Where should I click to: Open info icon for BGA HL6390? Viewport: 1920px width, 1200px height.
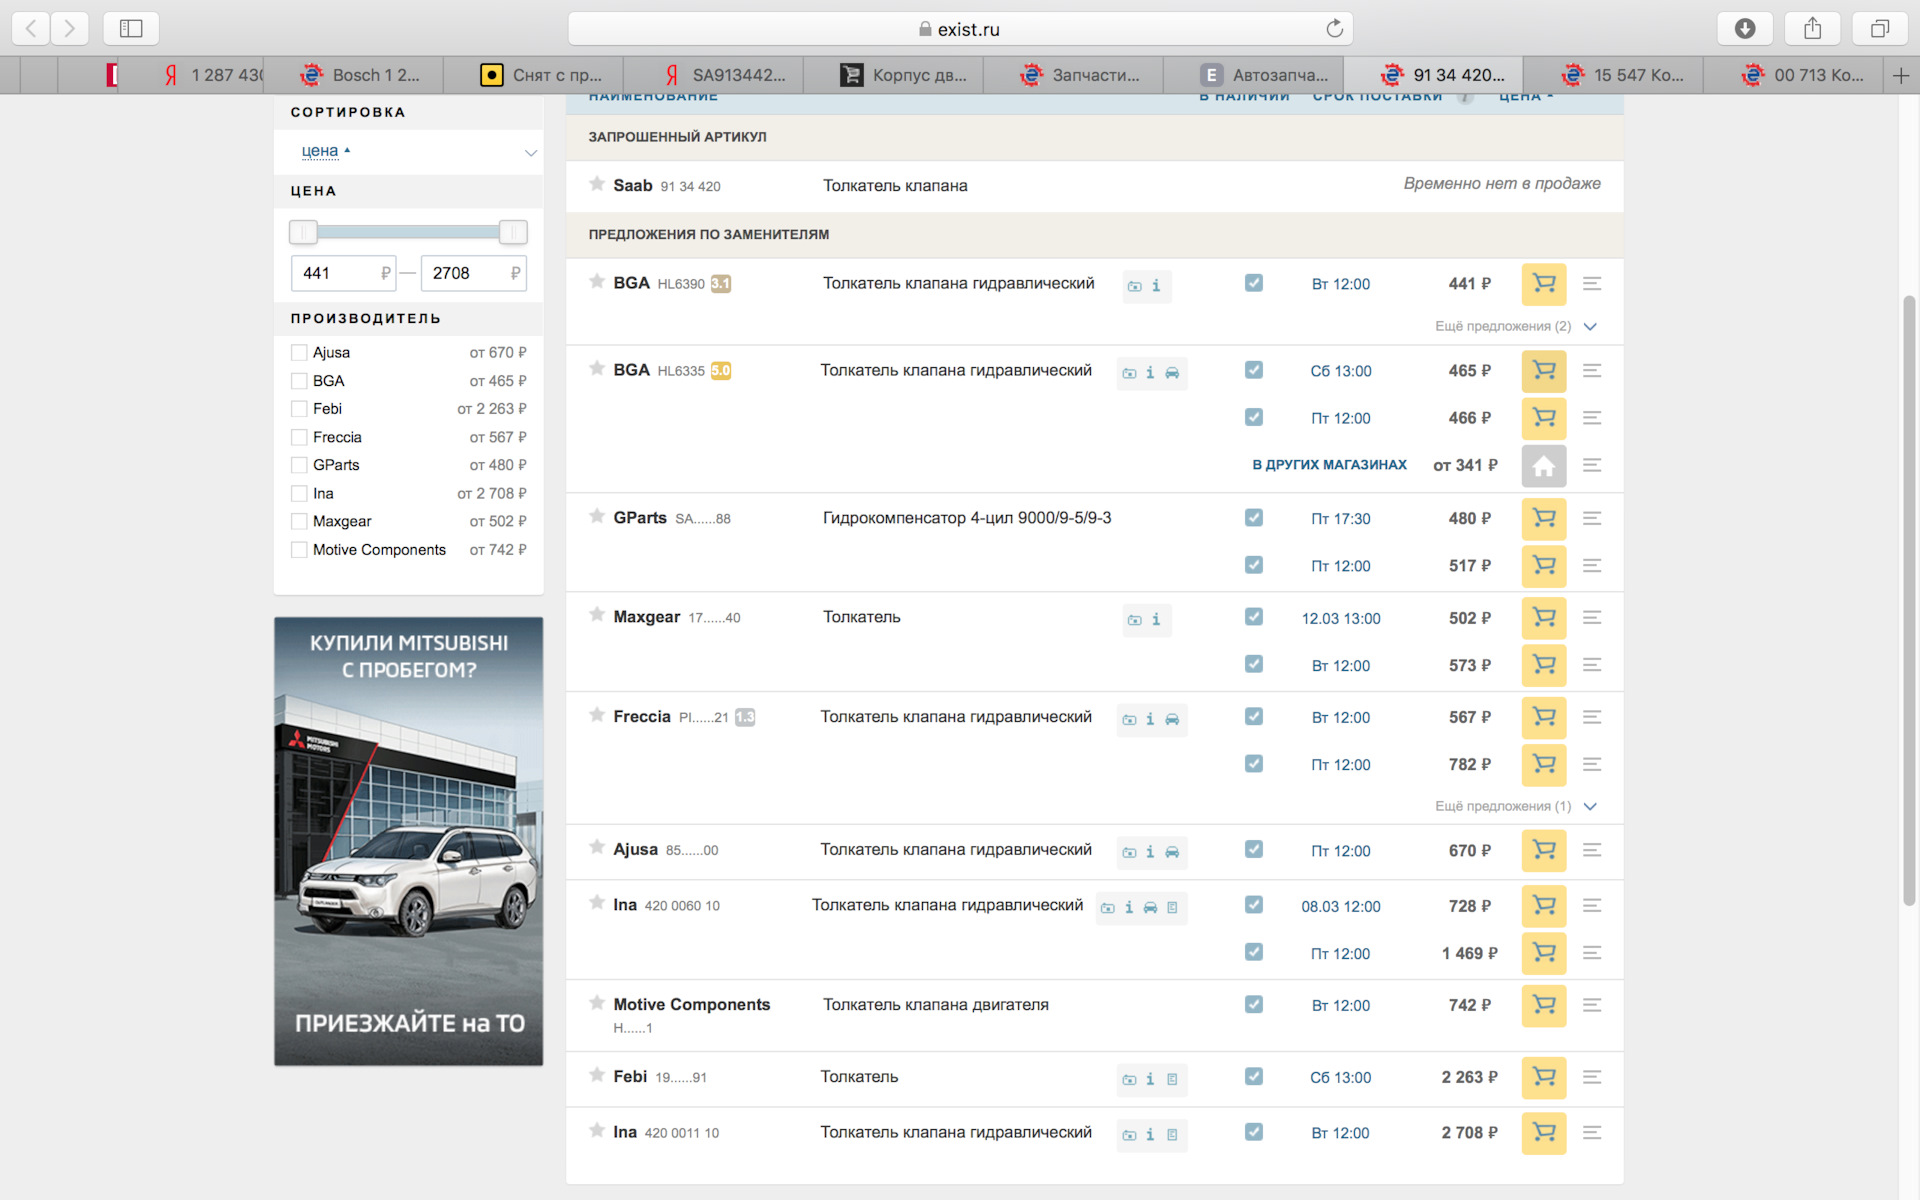[1156, 286]
